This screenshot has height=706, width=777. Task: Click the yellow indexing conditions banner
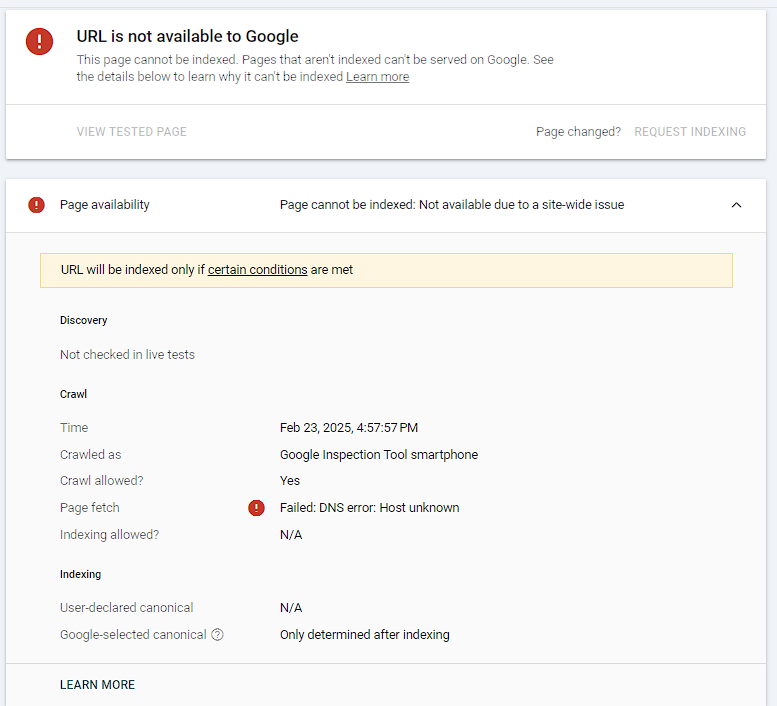click(500, 270)
